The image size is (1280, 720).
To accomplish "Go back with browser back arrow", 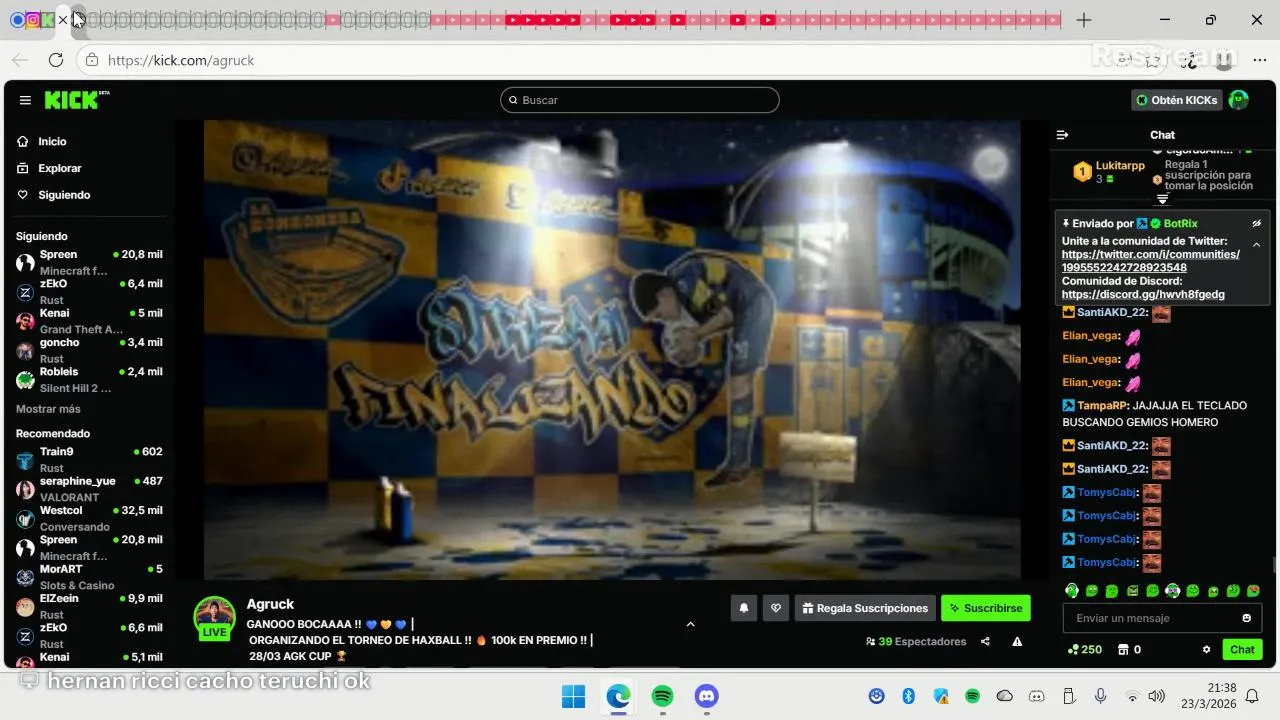I will (22, 60).
